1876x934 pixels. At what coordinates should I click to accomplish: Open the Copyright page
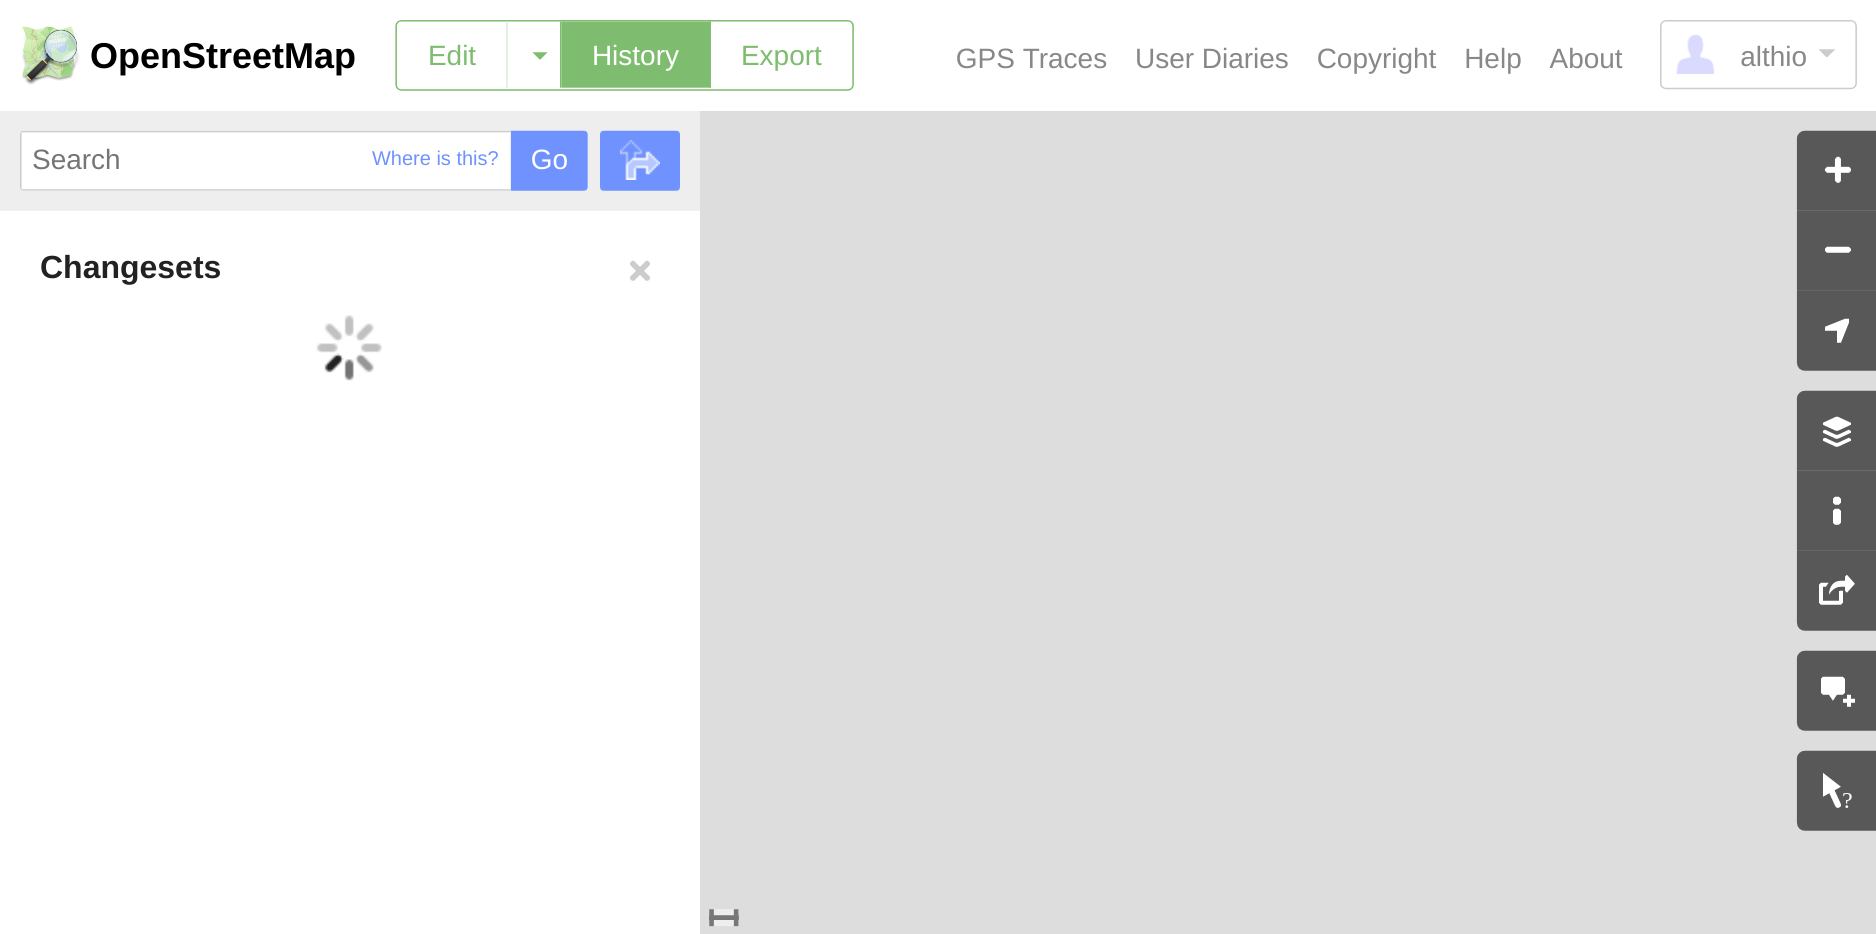(1376, 59)
